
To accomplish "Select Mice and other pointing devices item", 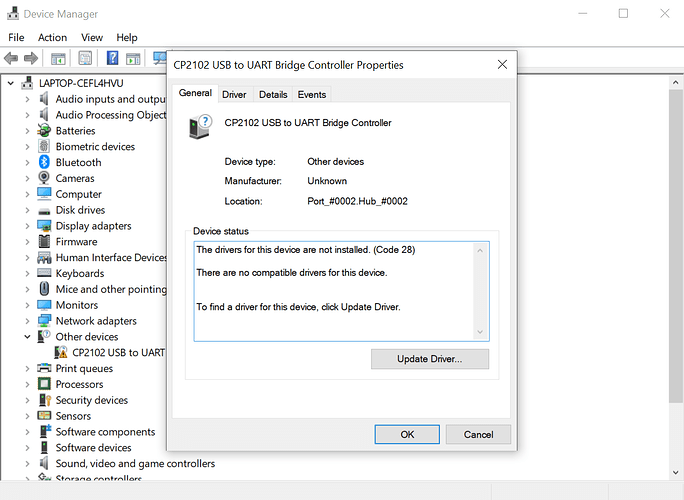I will 111,289.
